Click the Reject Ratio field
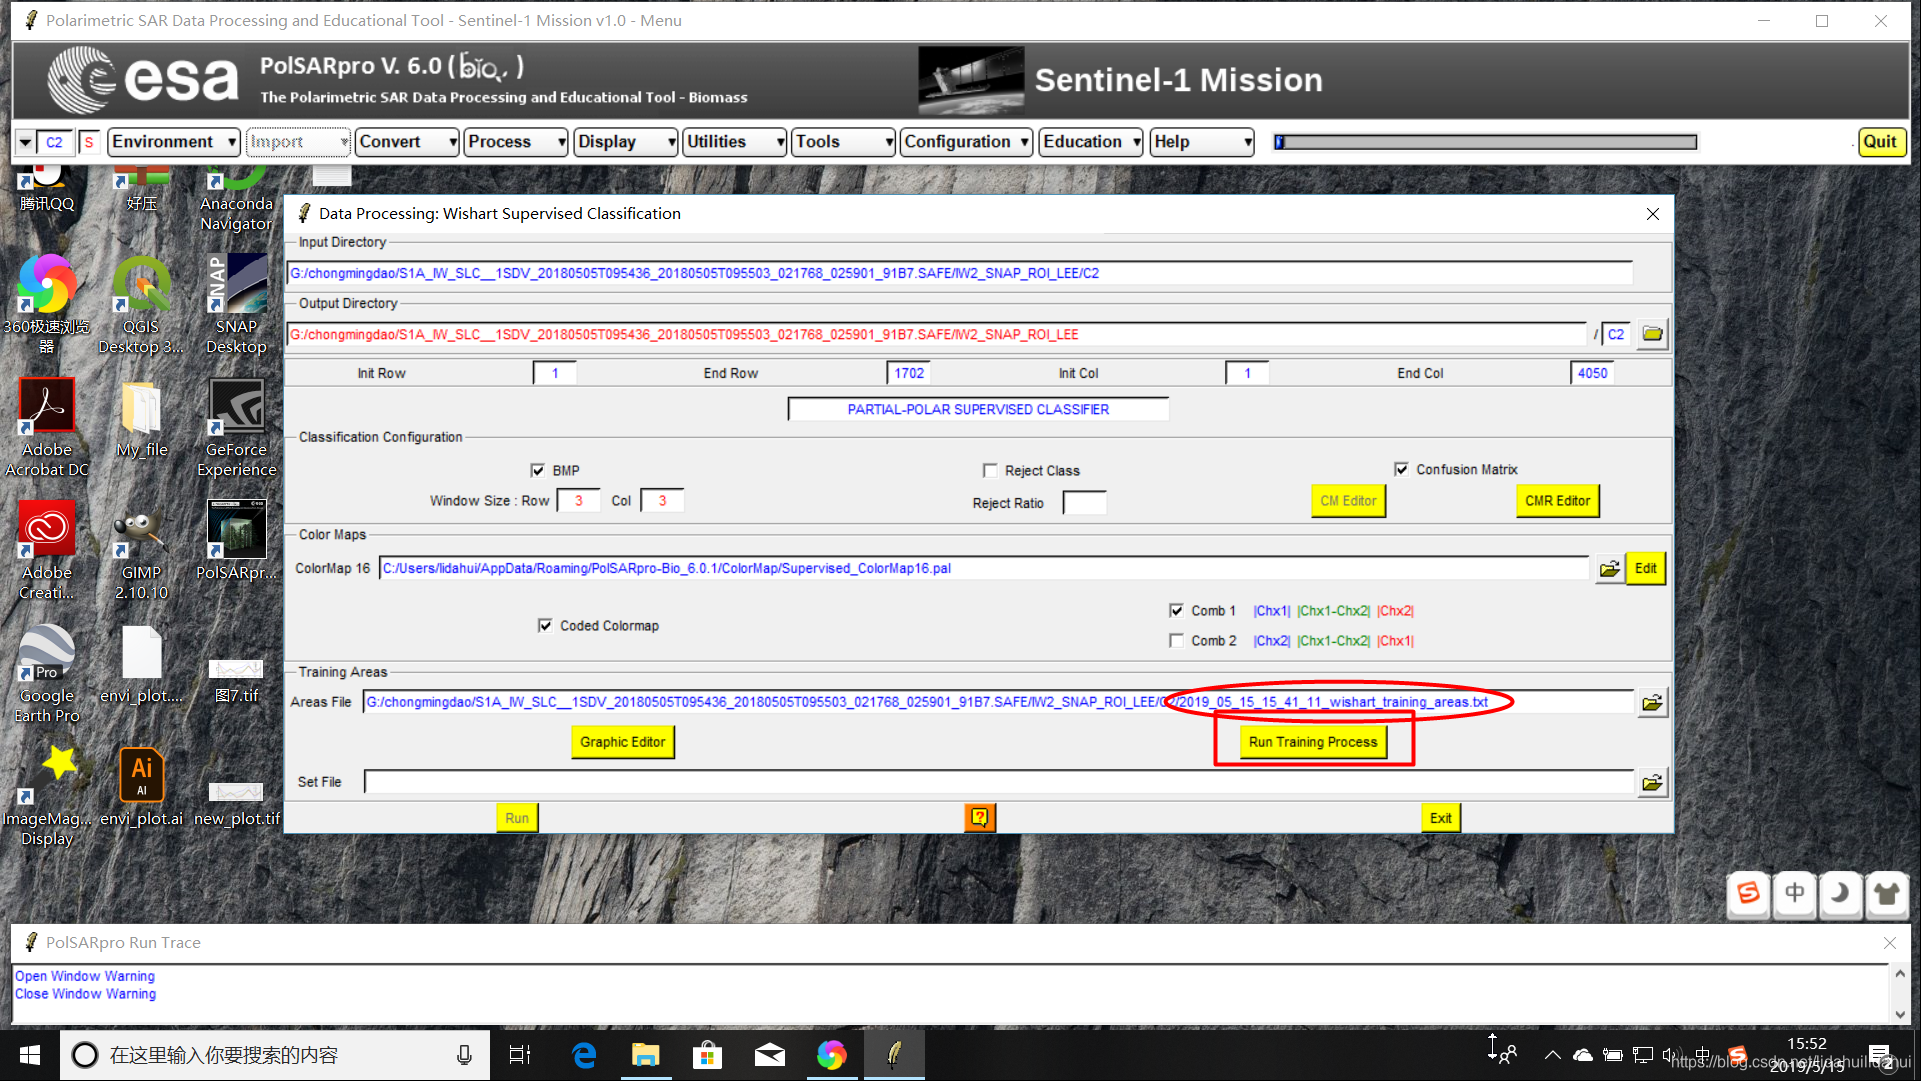 pos(1084,503)
